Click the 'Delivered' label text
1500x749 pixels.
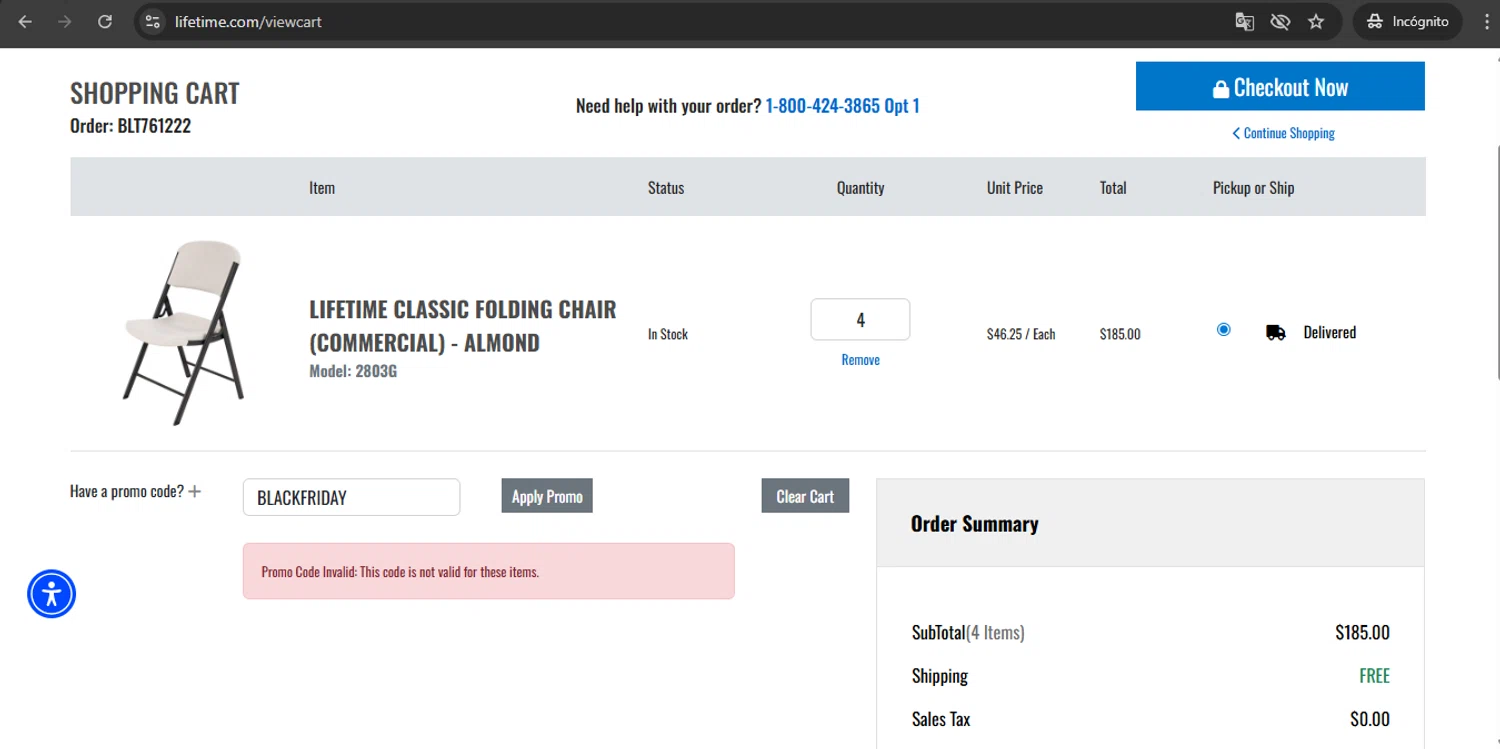coord(1330,333)
